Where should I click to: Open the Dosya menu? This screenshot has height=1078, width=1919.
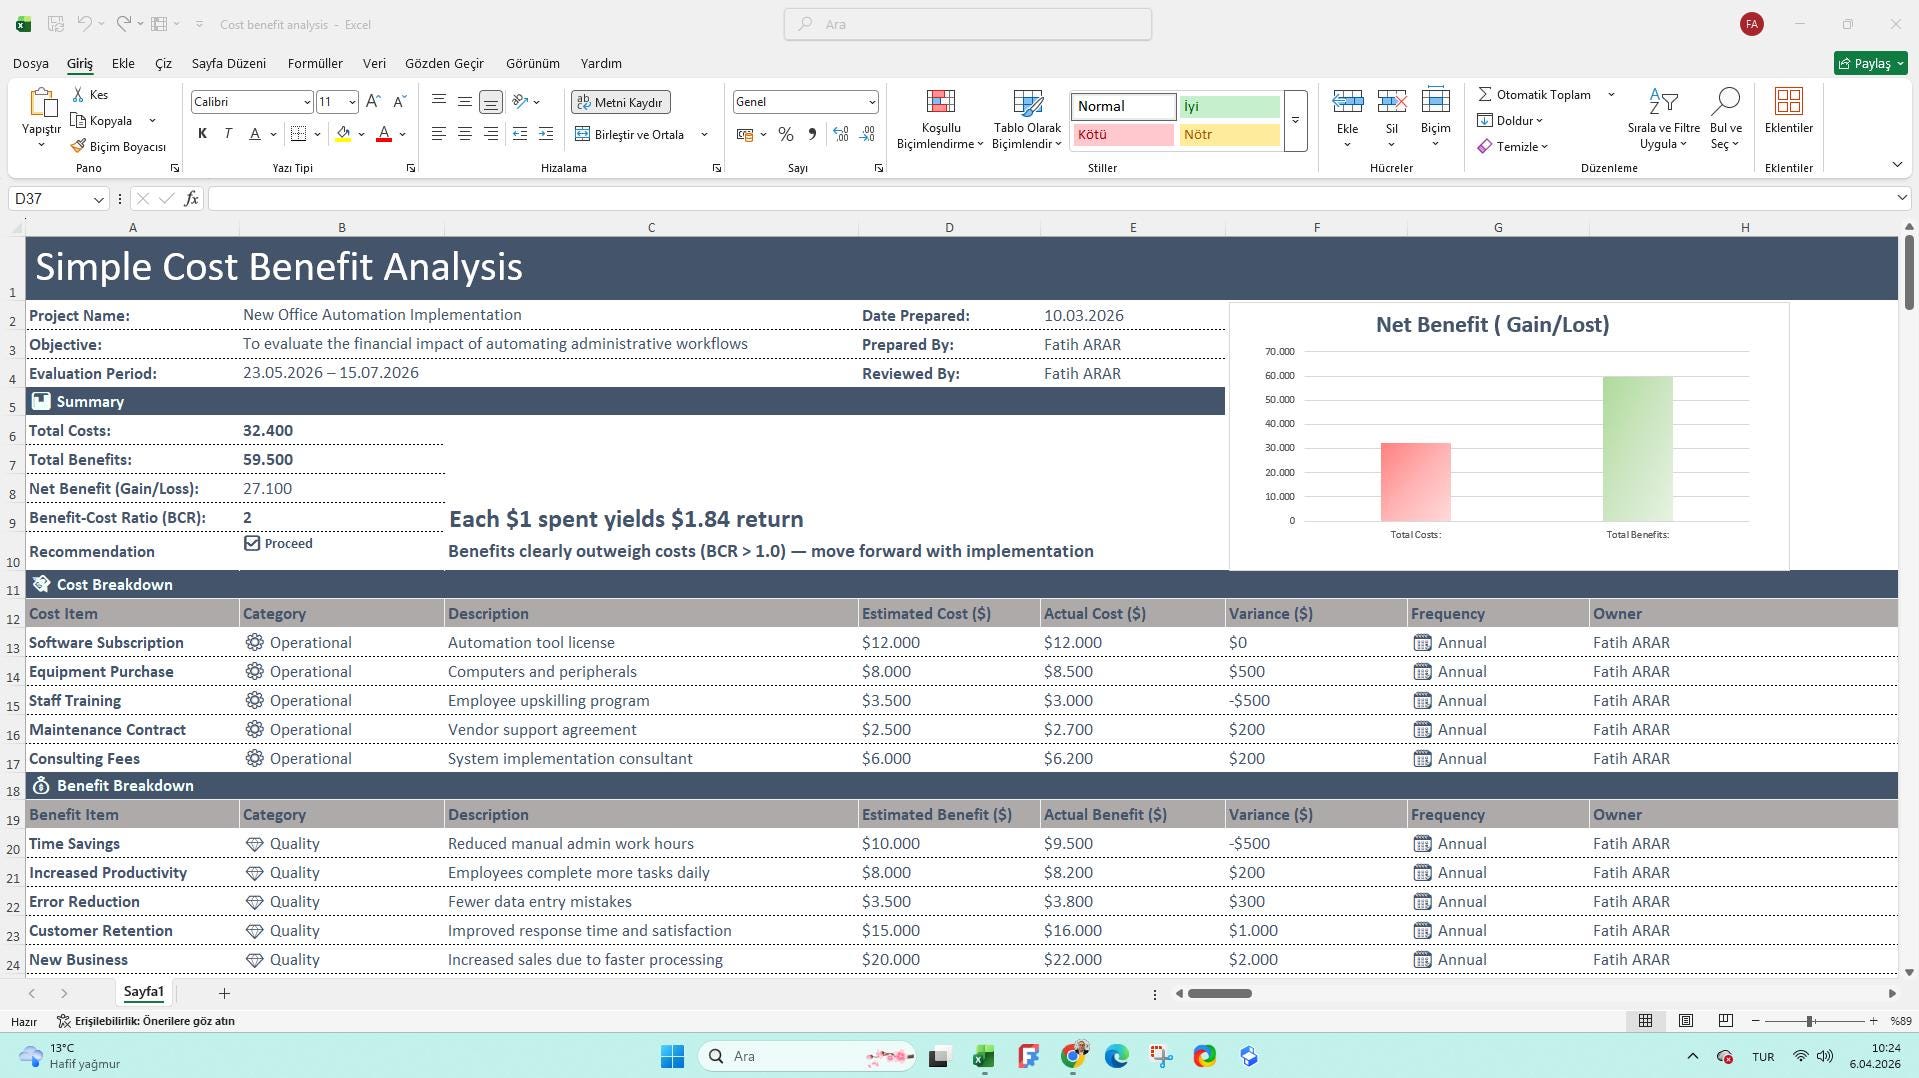coord(31,63)
